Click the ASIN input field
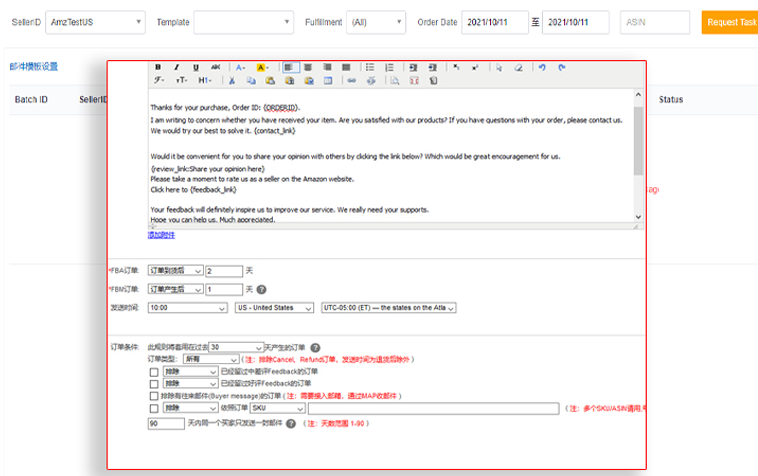This screenshot has width=758, height=476. 654,21
